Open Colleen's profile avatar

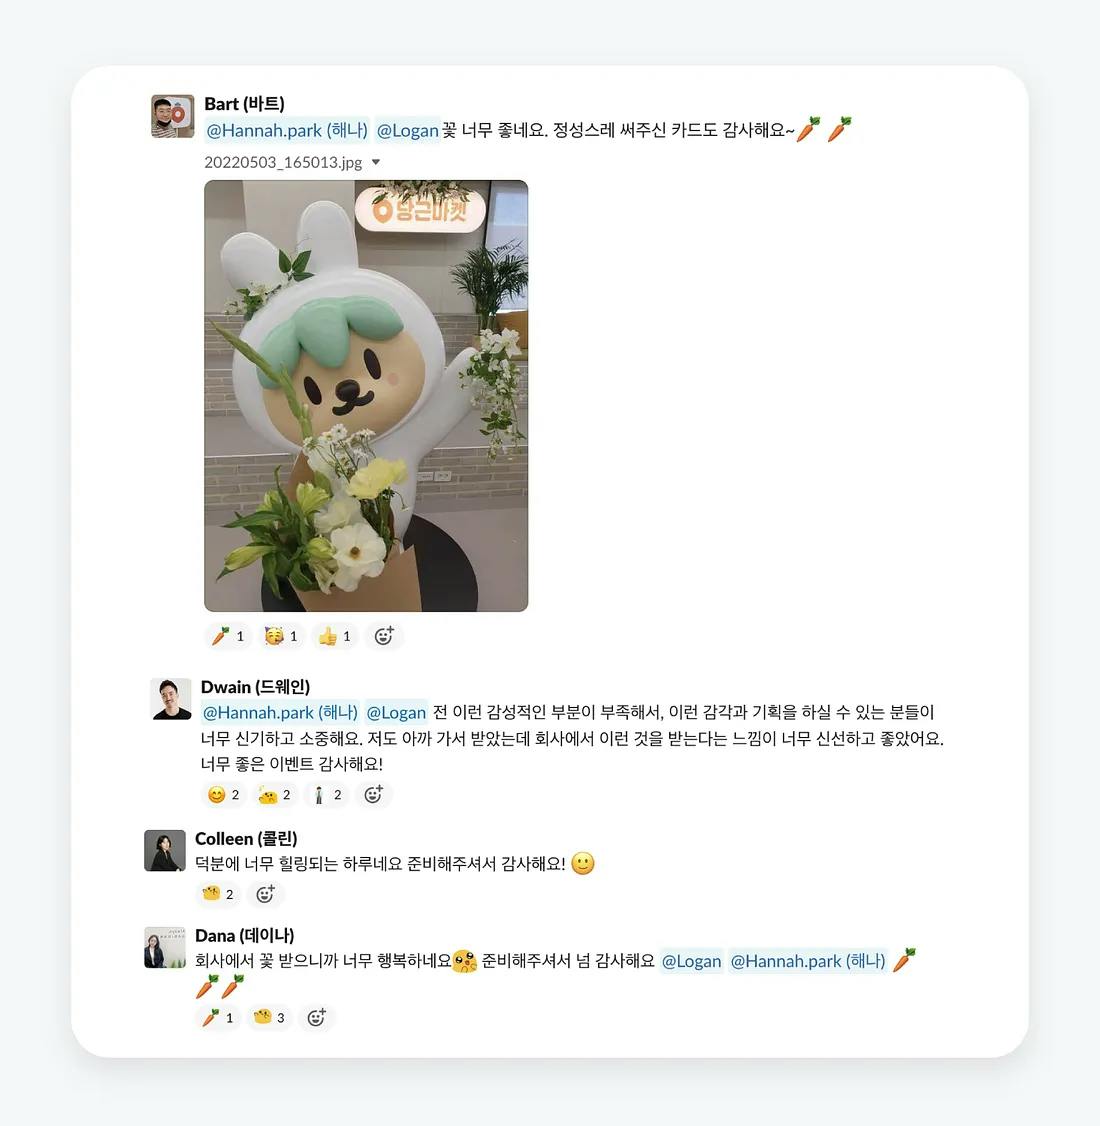165,850
